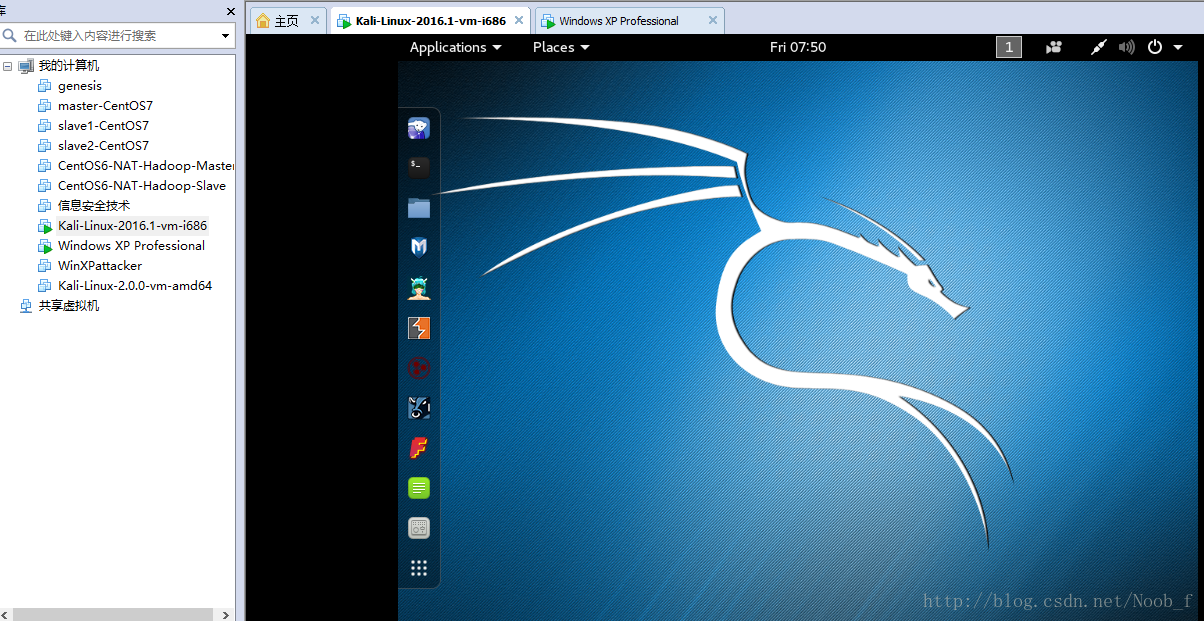Select slave1-CentOS7 in the library
The width and height of the screenshot is (1204, 621).
pos(103,126)
